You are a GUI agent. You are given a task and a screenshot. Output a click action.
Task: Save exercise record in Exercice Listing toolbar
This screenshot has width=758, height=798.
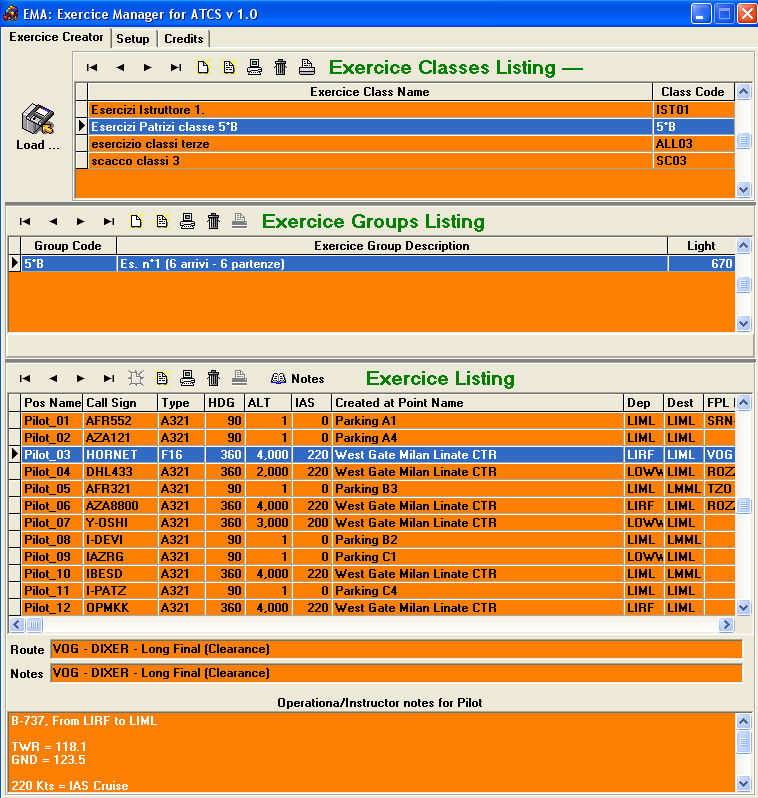pyautogui.click(x=187, y=378)
